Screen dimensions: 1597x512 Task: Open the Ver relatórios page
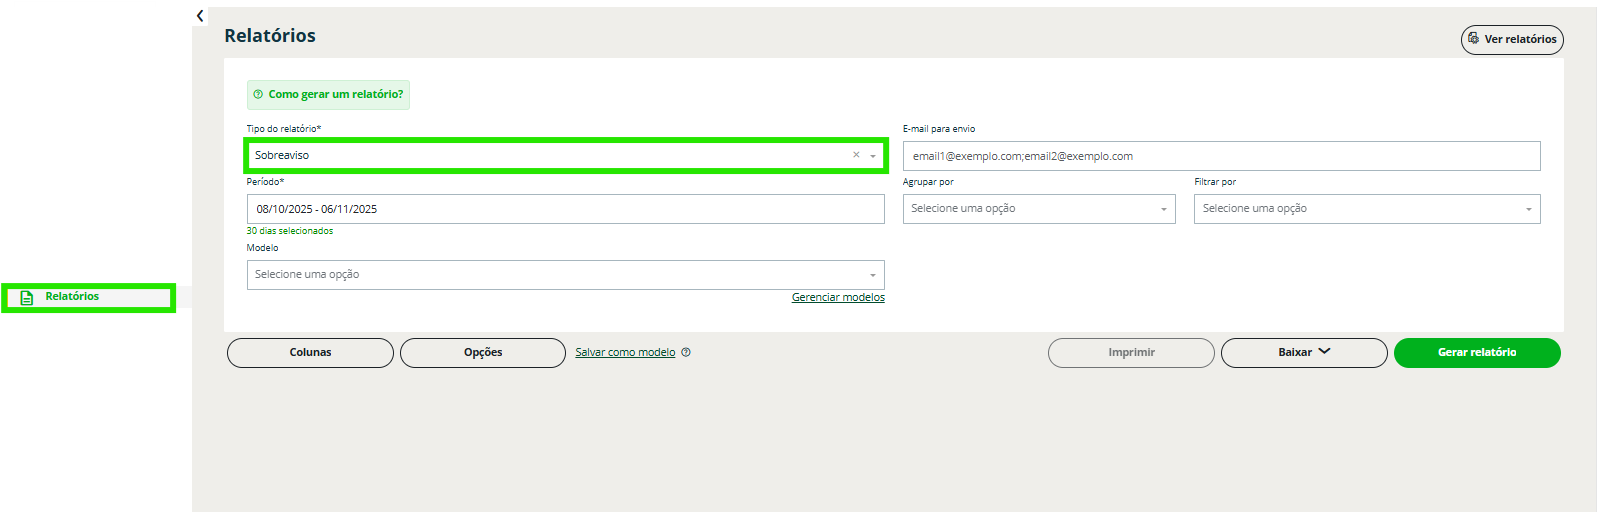(x=1512, y=40)
